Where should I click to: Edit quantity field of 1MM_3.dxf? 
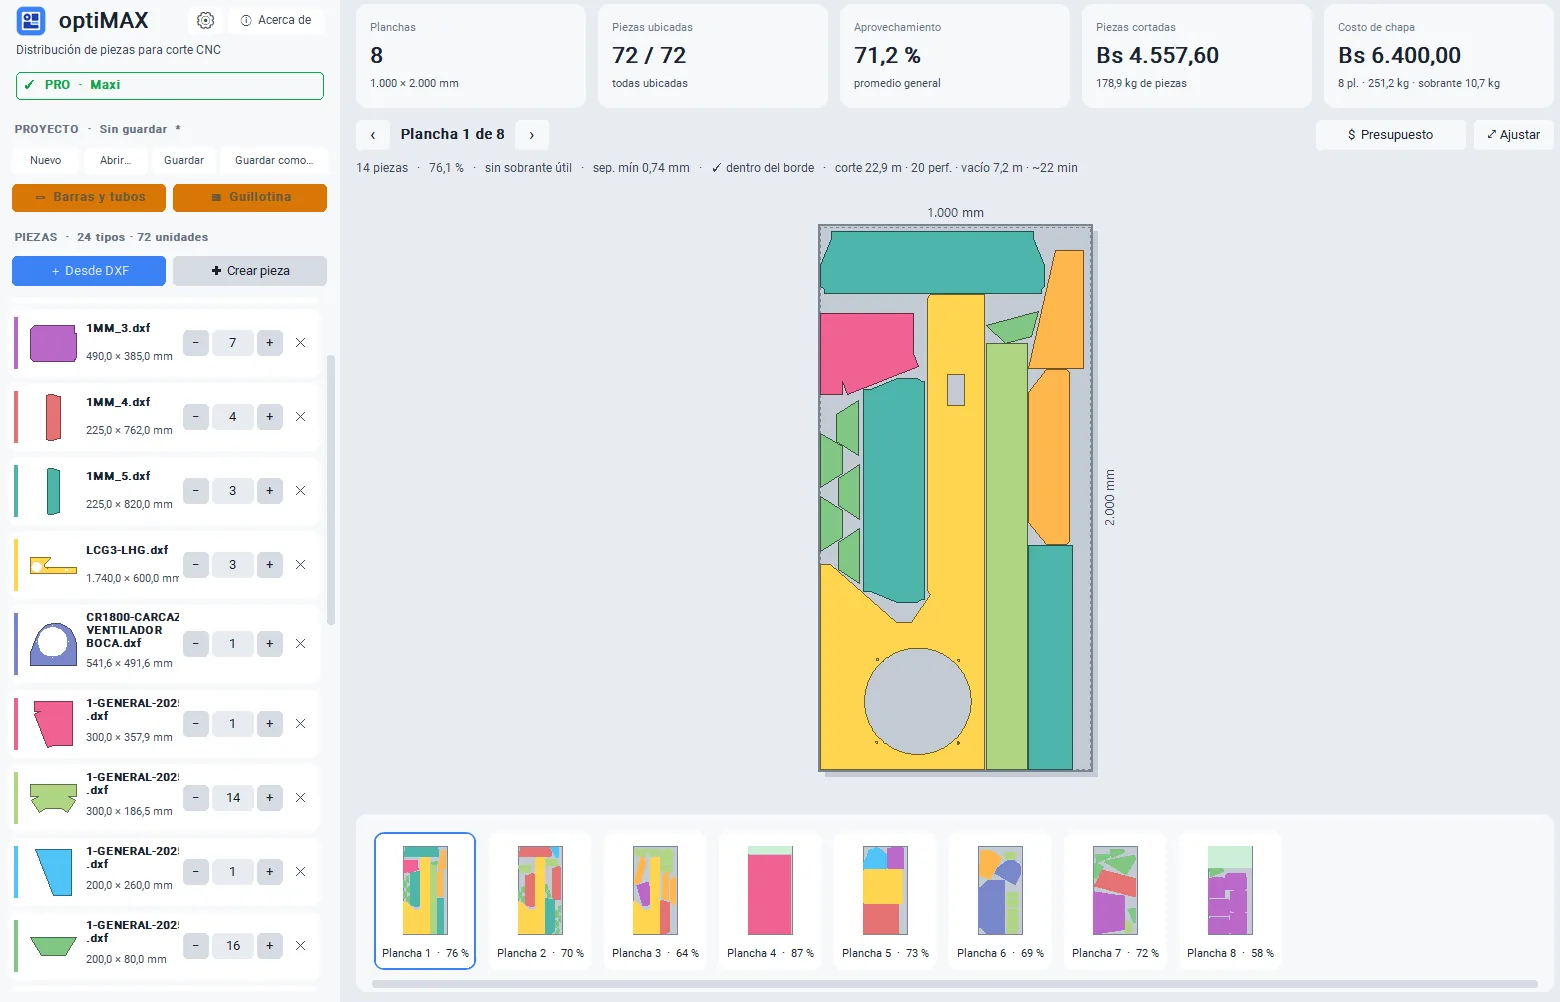pyautogui.click(x=233, y=343)
